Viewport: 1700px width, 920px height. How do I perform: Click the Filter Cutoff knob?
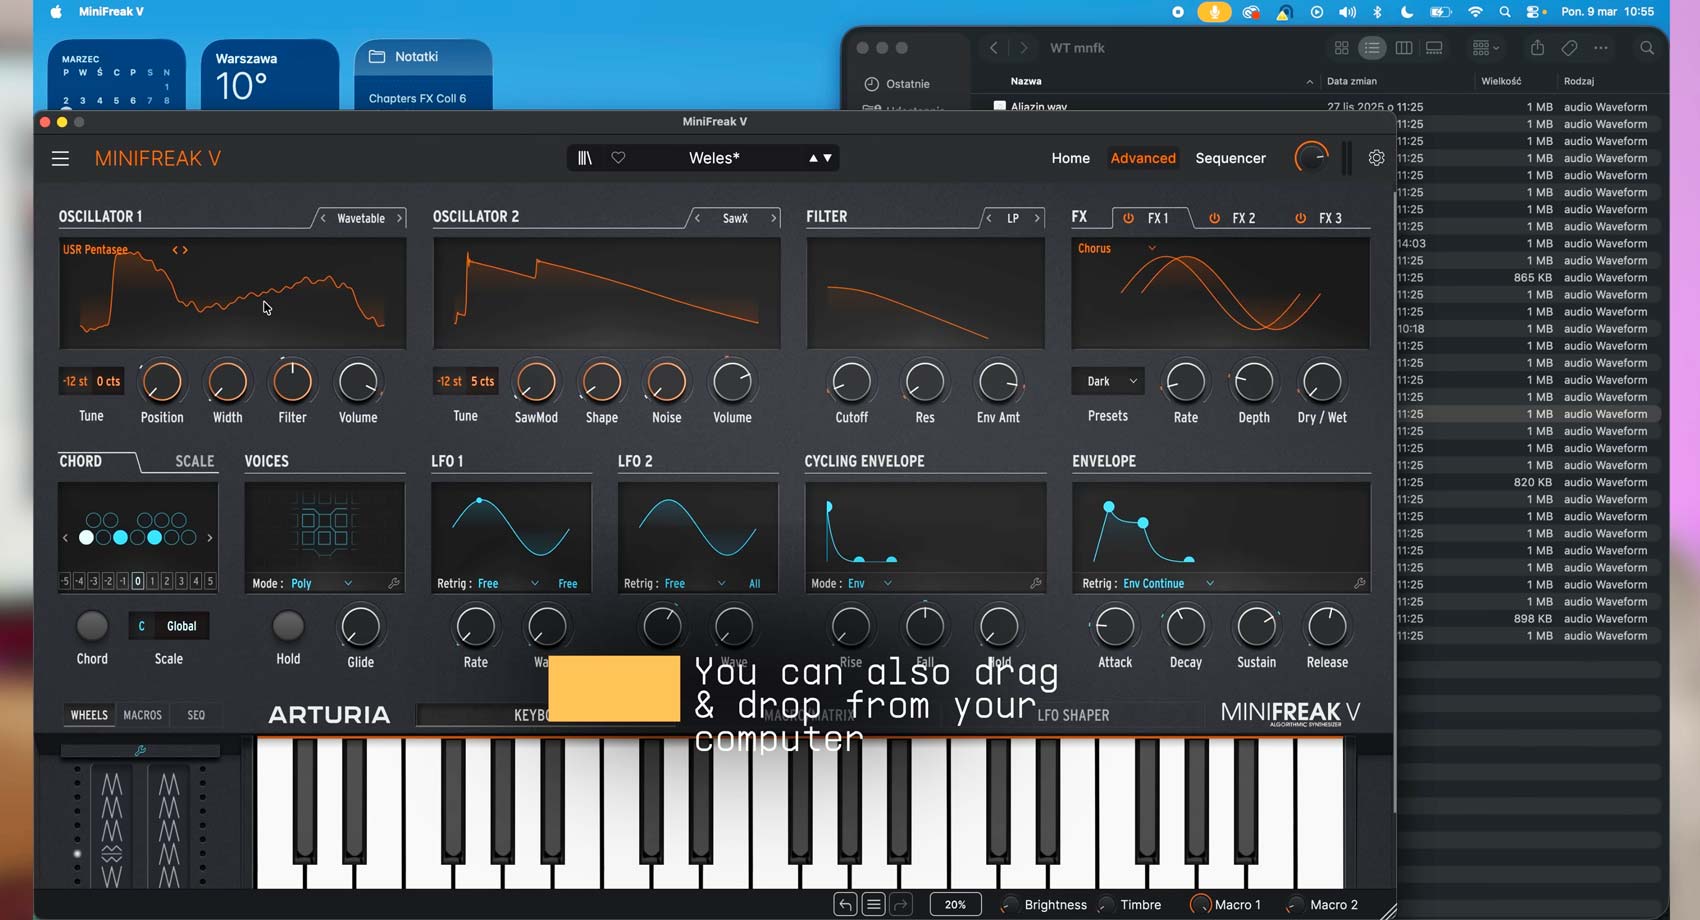pyautogui.click(x=851, y=382)
